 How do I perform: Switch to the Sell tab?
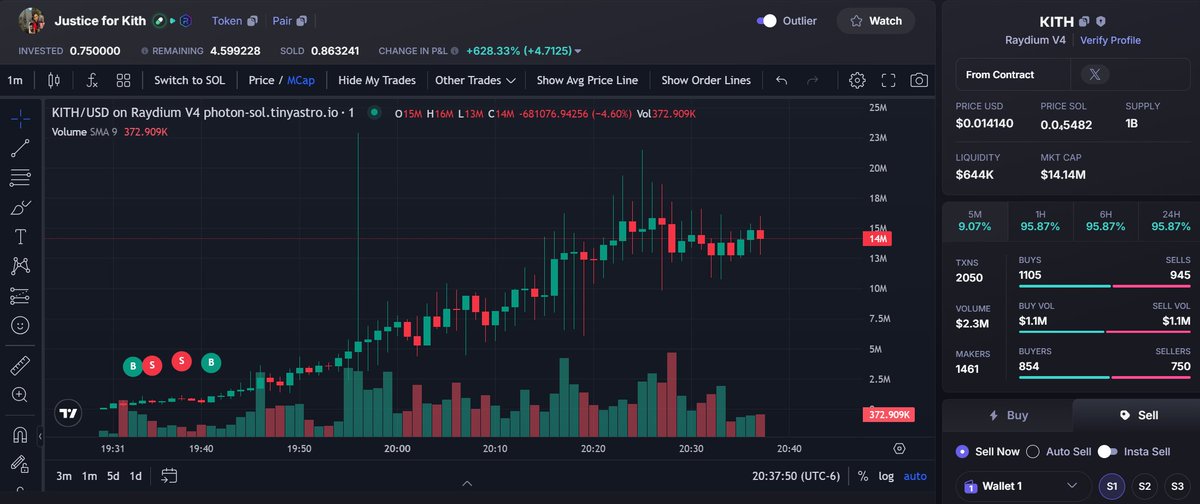1136,415
